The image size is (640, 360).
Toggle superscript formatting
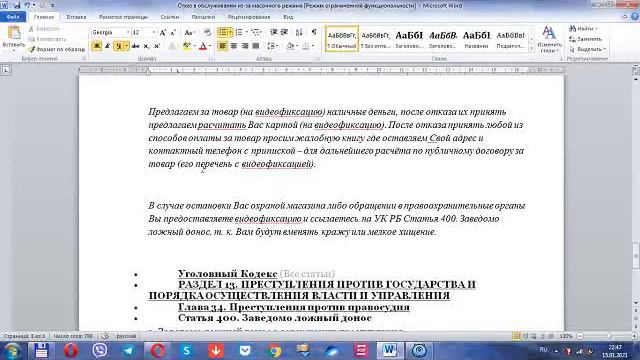[157, 46]
